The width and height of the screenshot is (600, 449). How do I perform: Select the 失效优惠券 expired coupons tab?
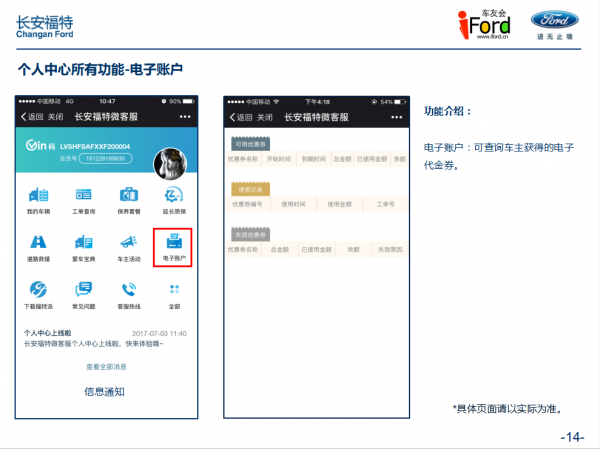tap(251, 234)
